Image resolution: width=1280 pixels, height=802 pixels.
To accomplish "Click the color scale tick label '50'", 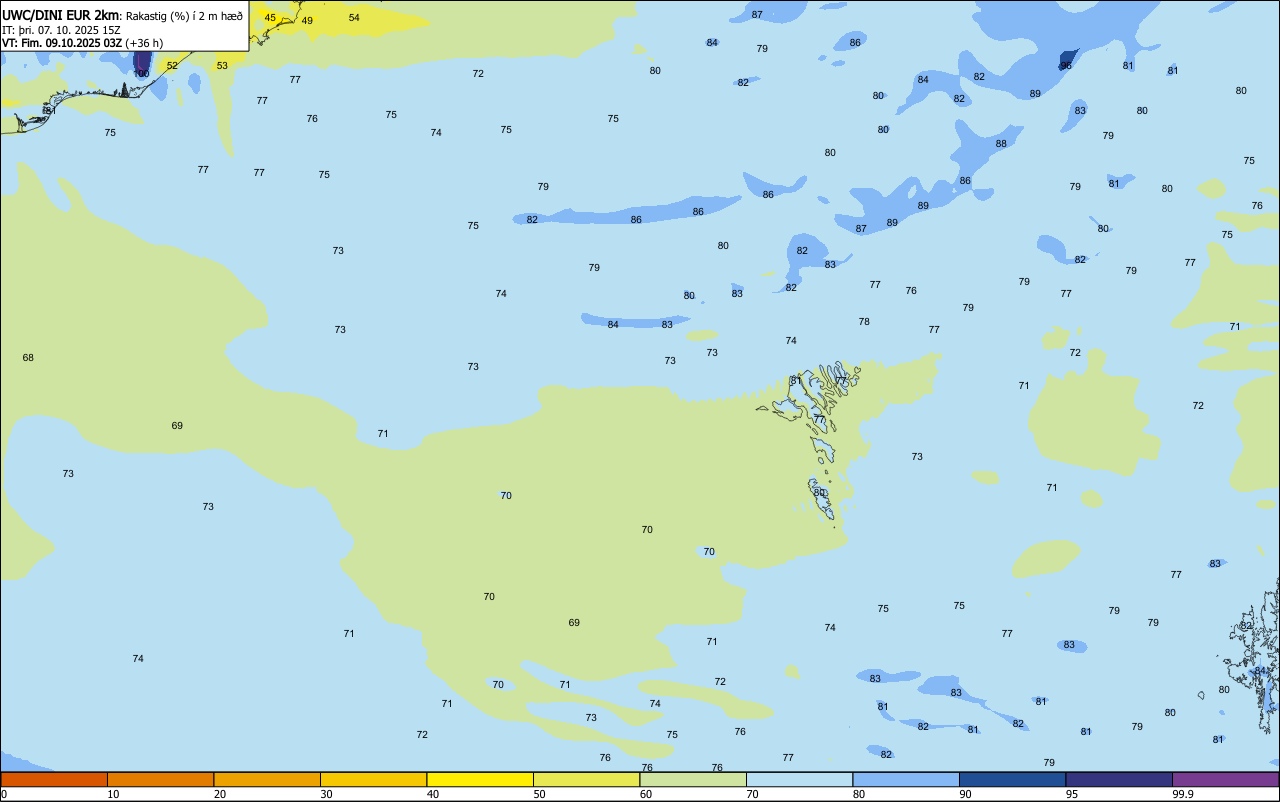I will click(x=539, y=794).
